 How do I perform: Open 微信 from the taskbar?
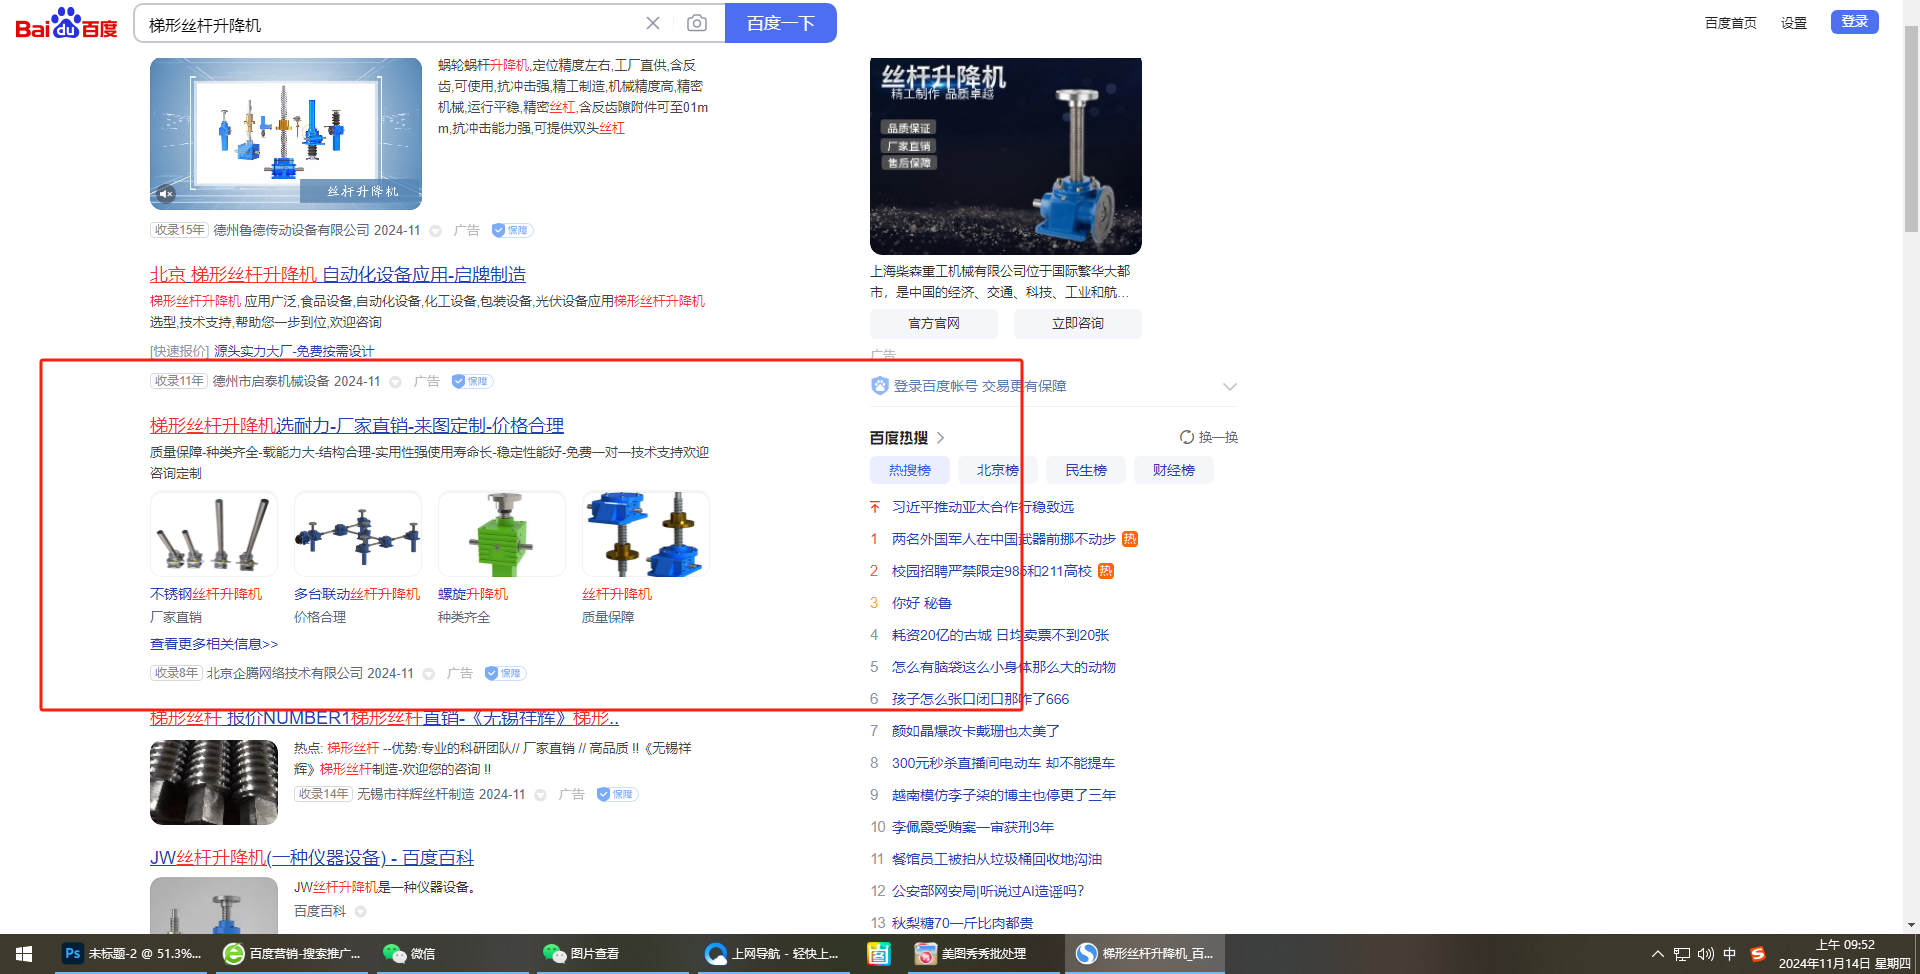(x=452, y=954)
